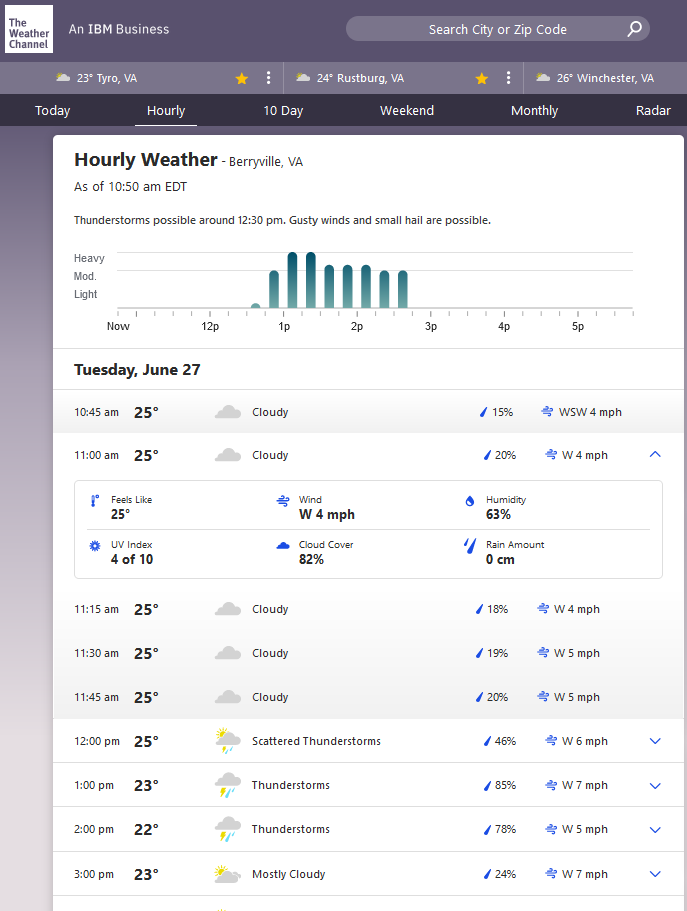
Task: Open the Monthly tab
Action: (534, 110)
